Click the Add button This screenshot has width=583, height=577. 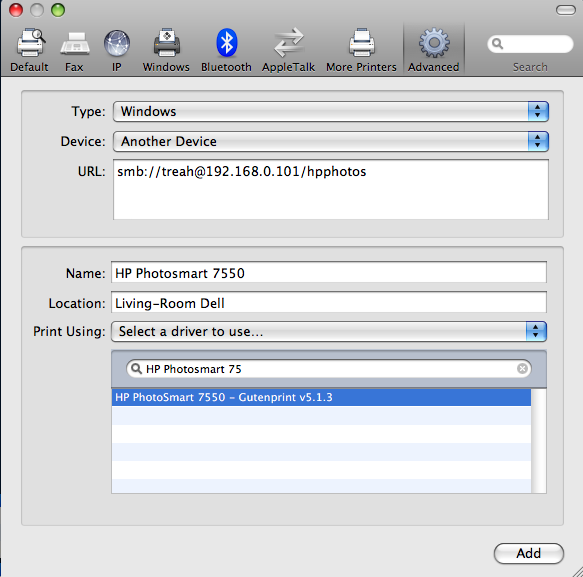coord(528,553)
